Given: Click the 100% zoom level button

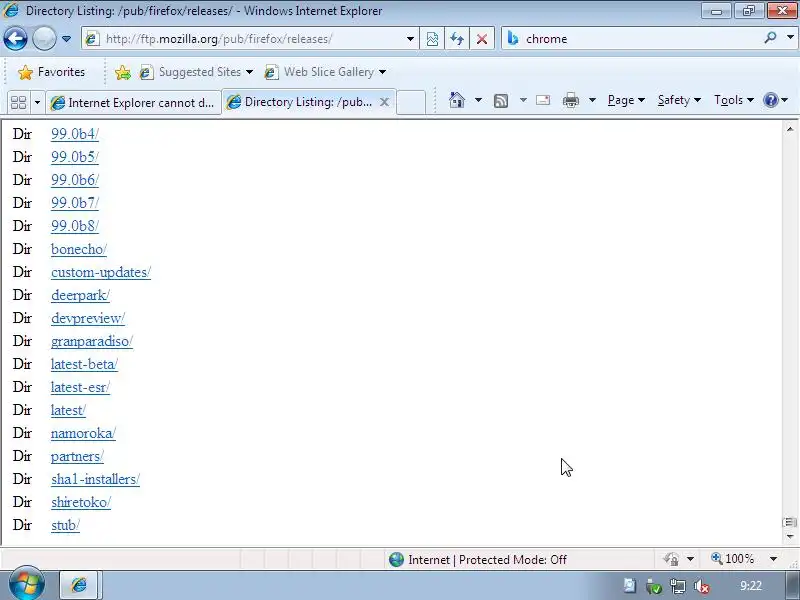Looking at the screenshot, I should pos(733,559).
